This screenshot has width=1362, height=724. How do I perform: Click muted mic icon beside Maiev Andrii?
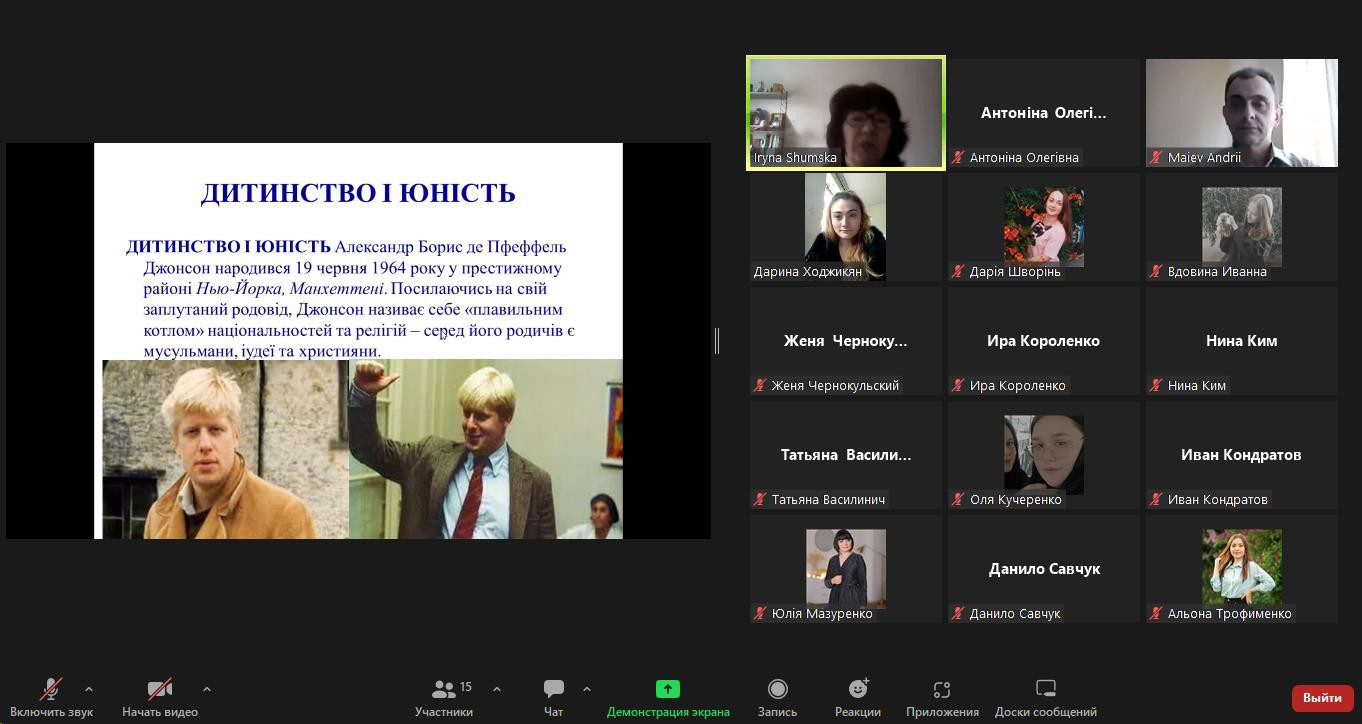click(x=1157, y=158)
